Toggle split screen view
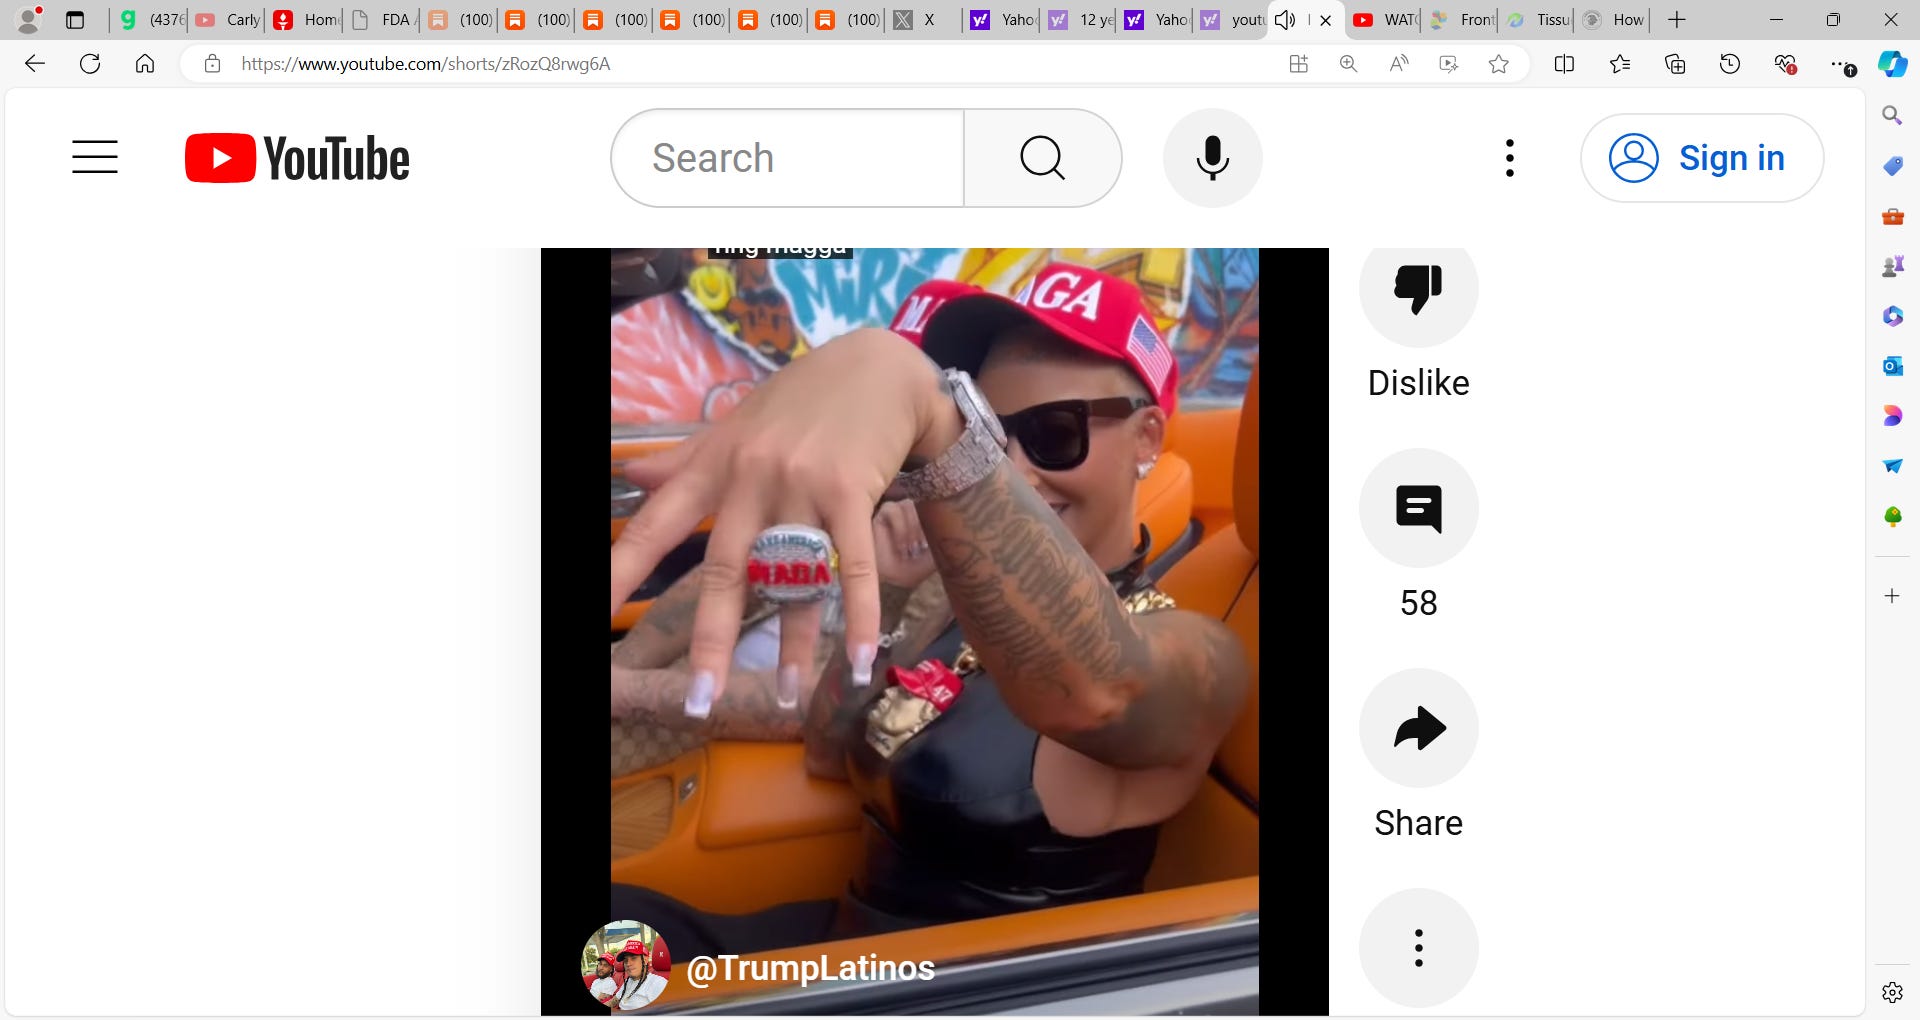Image resolution: width=1920 pixels, height=1020 pixels. tap(1564, 64)
